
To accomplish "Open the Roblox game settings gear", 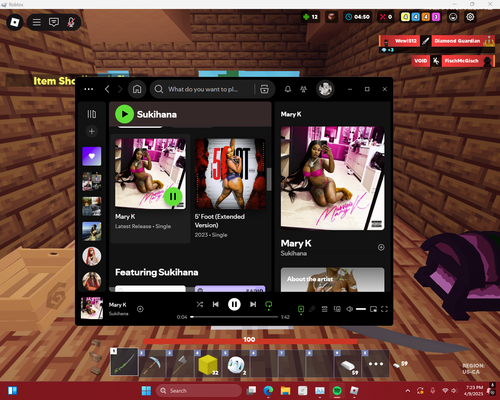I will pyautogui.click(x=470, y=17).
